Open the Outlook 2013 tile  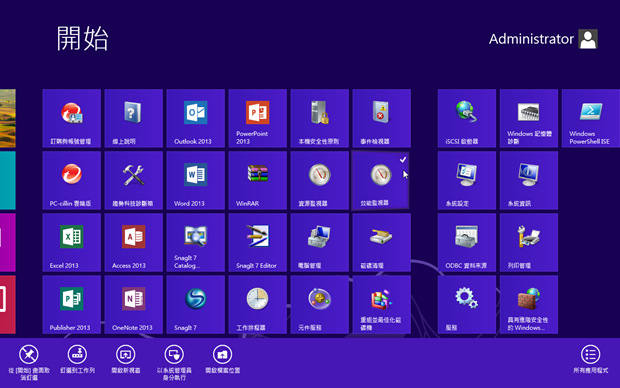[x=196, y=118]
